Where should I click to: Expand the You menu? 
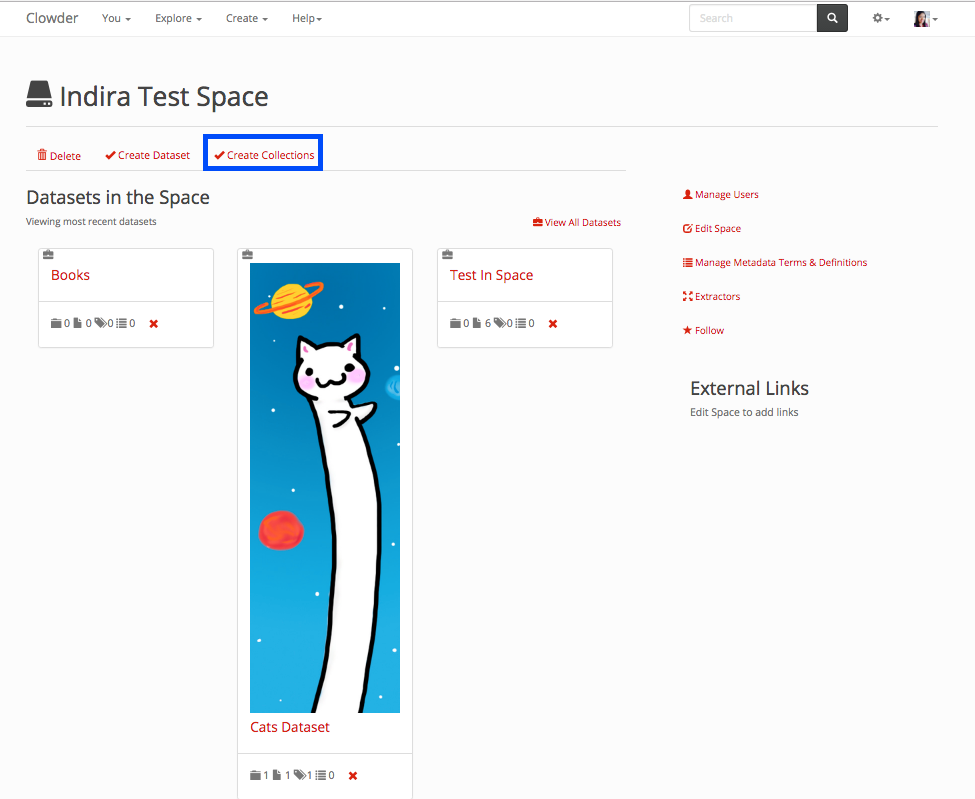116,18
